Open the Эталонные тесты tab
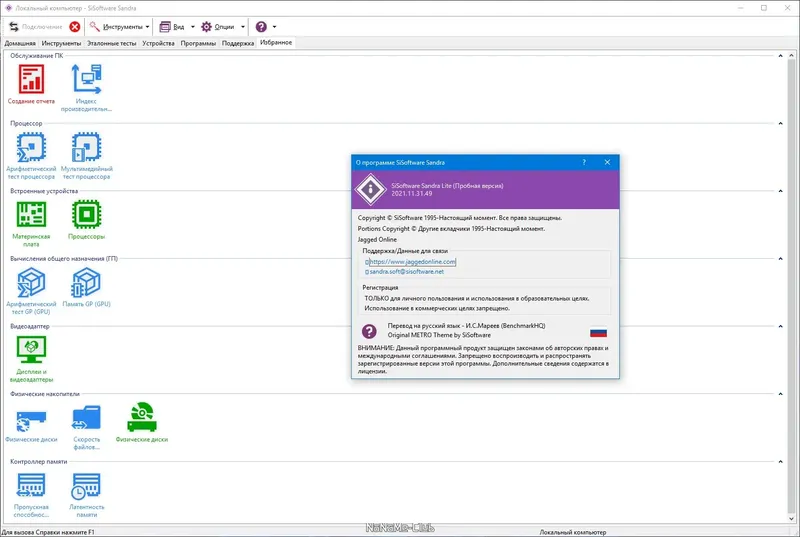The image size is (800, 537). pos(111,43)
